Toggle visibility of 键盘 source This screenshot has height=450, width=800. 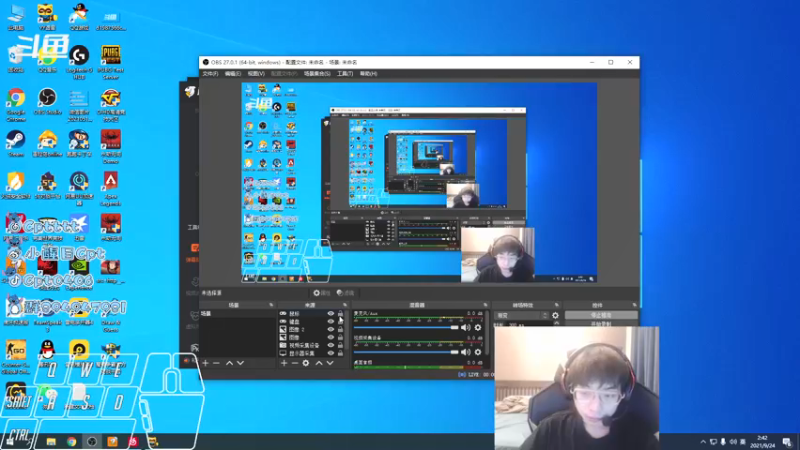pos(331,321)
